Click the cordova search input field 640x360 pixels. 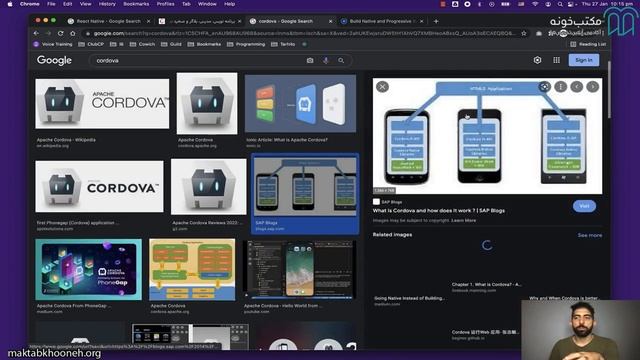tap(199, 60)
